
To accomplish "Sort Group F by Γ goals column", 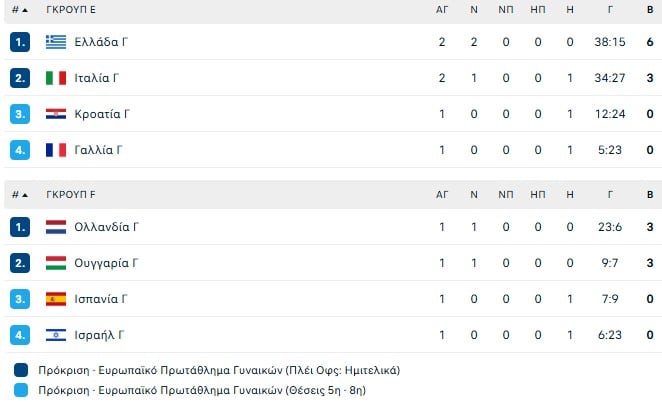I will (x=609, y=194).
